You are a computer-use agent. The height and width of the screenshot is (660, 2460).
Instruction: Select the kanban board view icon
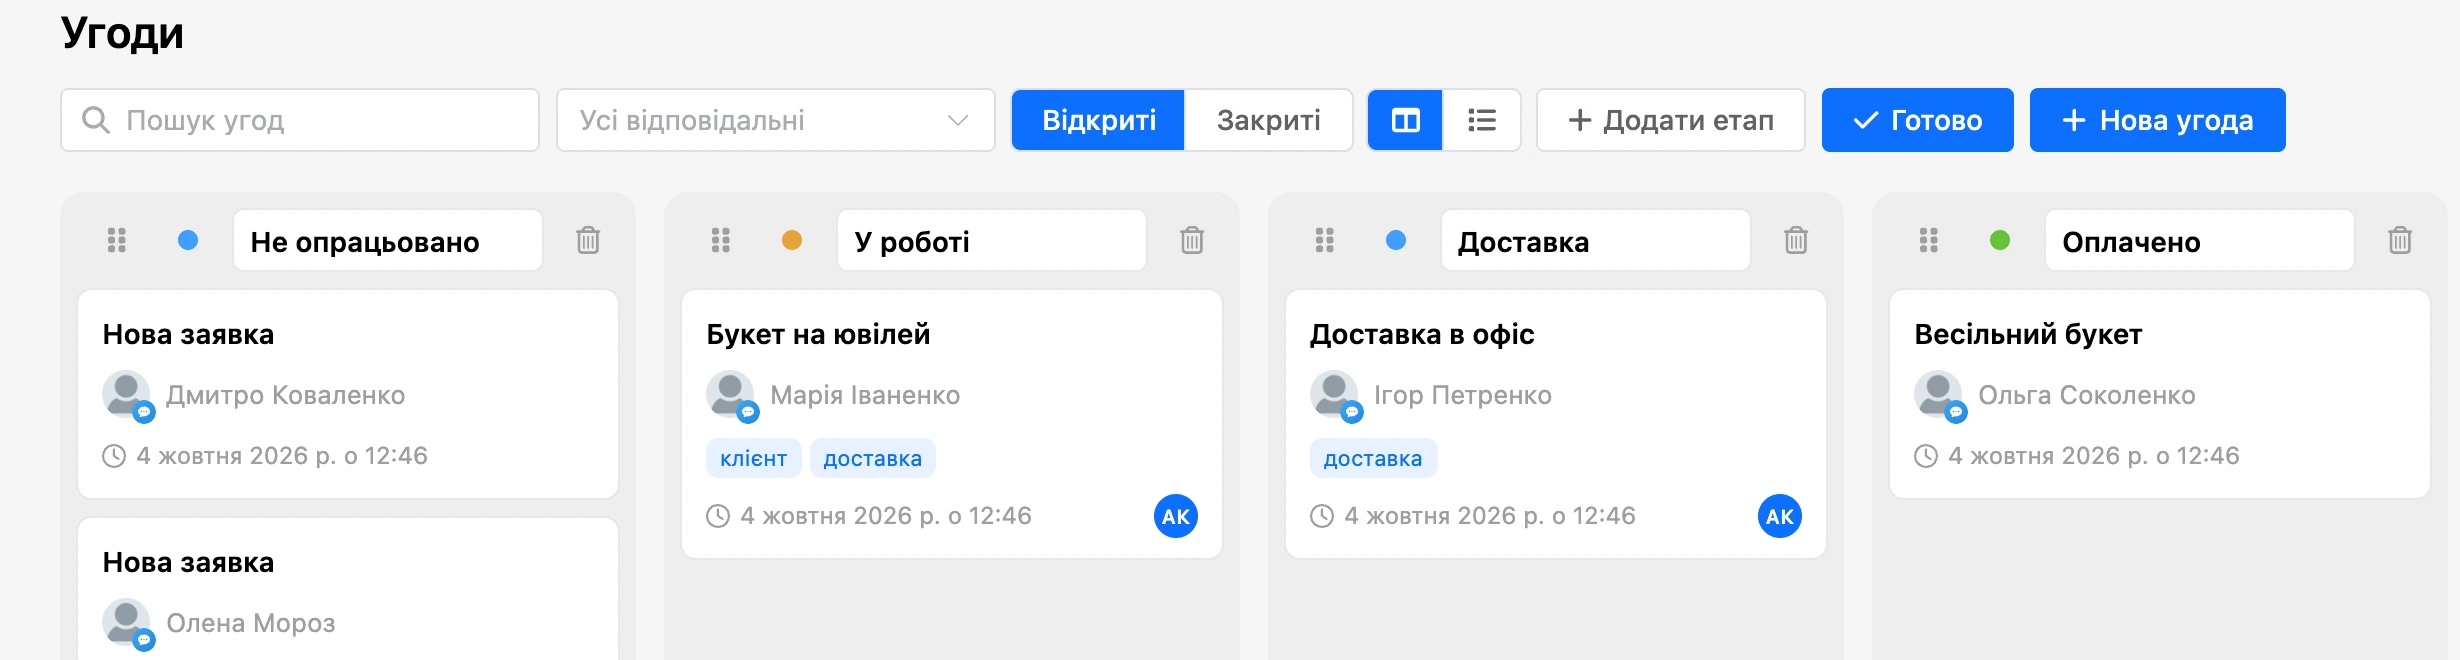coord(1405,120)
